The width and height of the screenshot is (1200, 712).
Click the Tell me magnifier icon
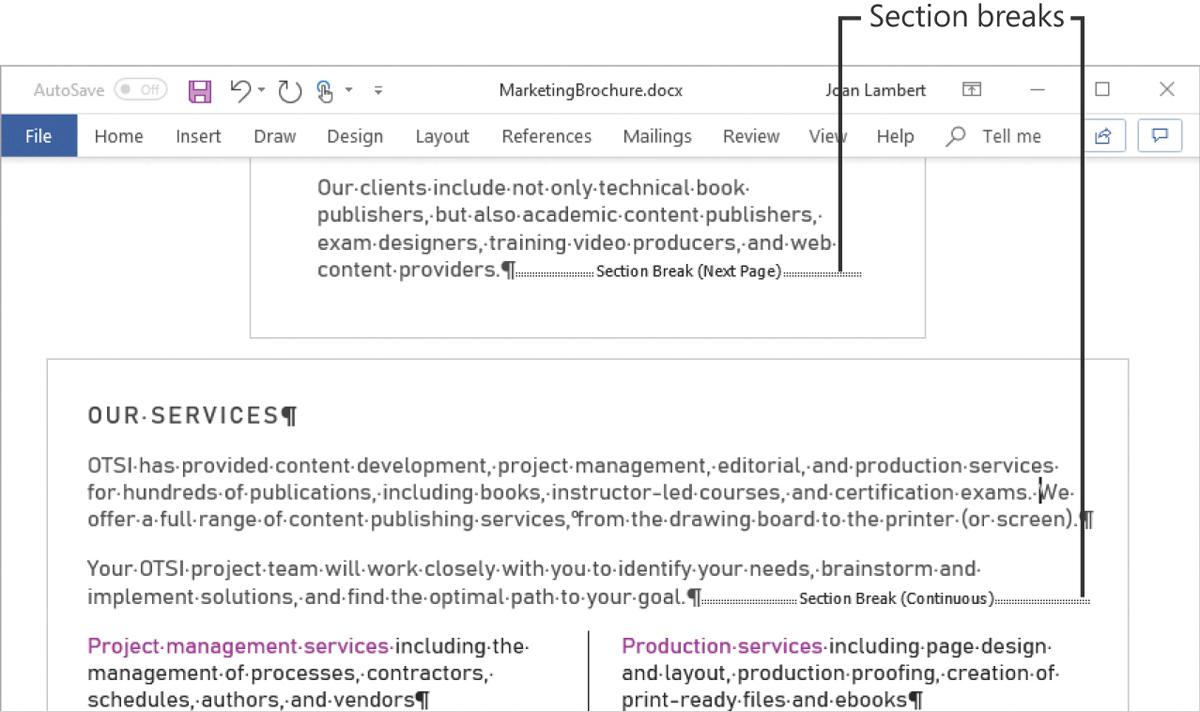click(x=956, y=136)
